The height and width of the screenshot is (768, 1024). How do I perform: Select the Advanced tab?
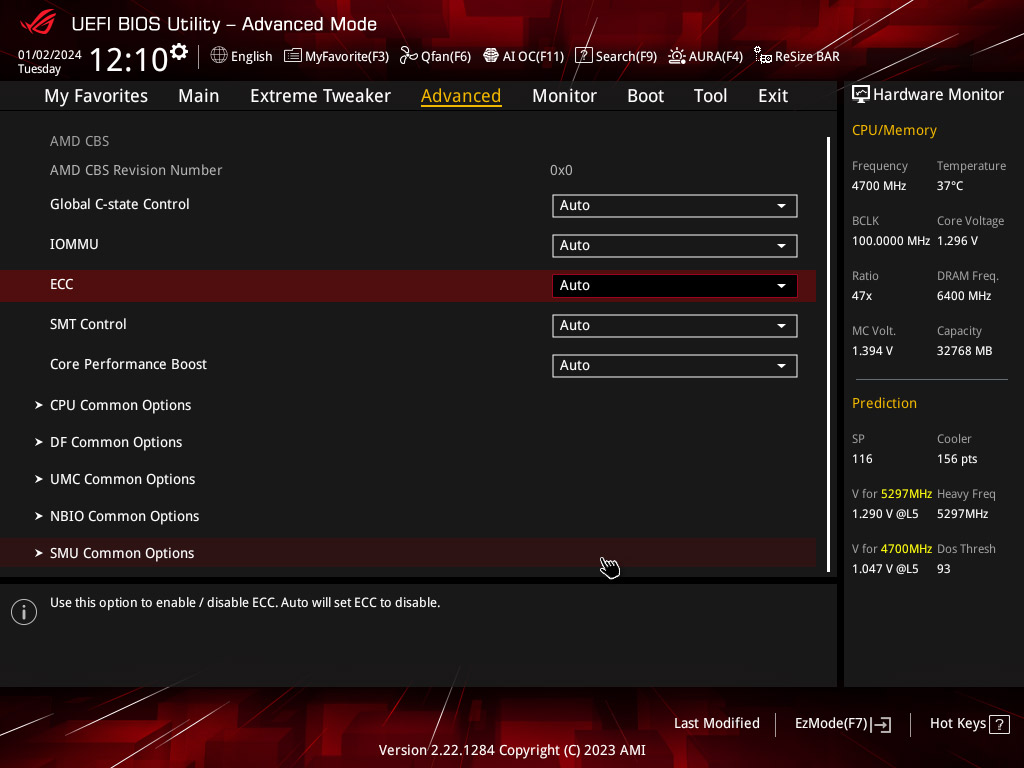click(461, 96)
